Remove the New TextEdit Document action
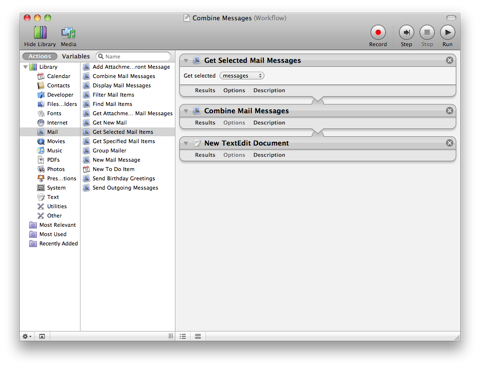Image resolution: width=480 pixels, height=368 pixels. 450,143
